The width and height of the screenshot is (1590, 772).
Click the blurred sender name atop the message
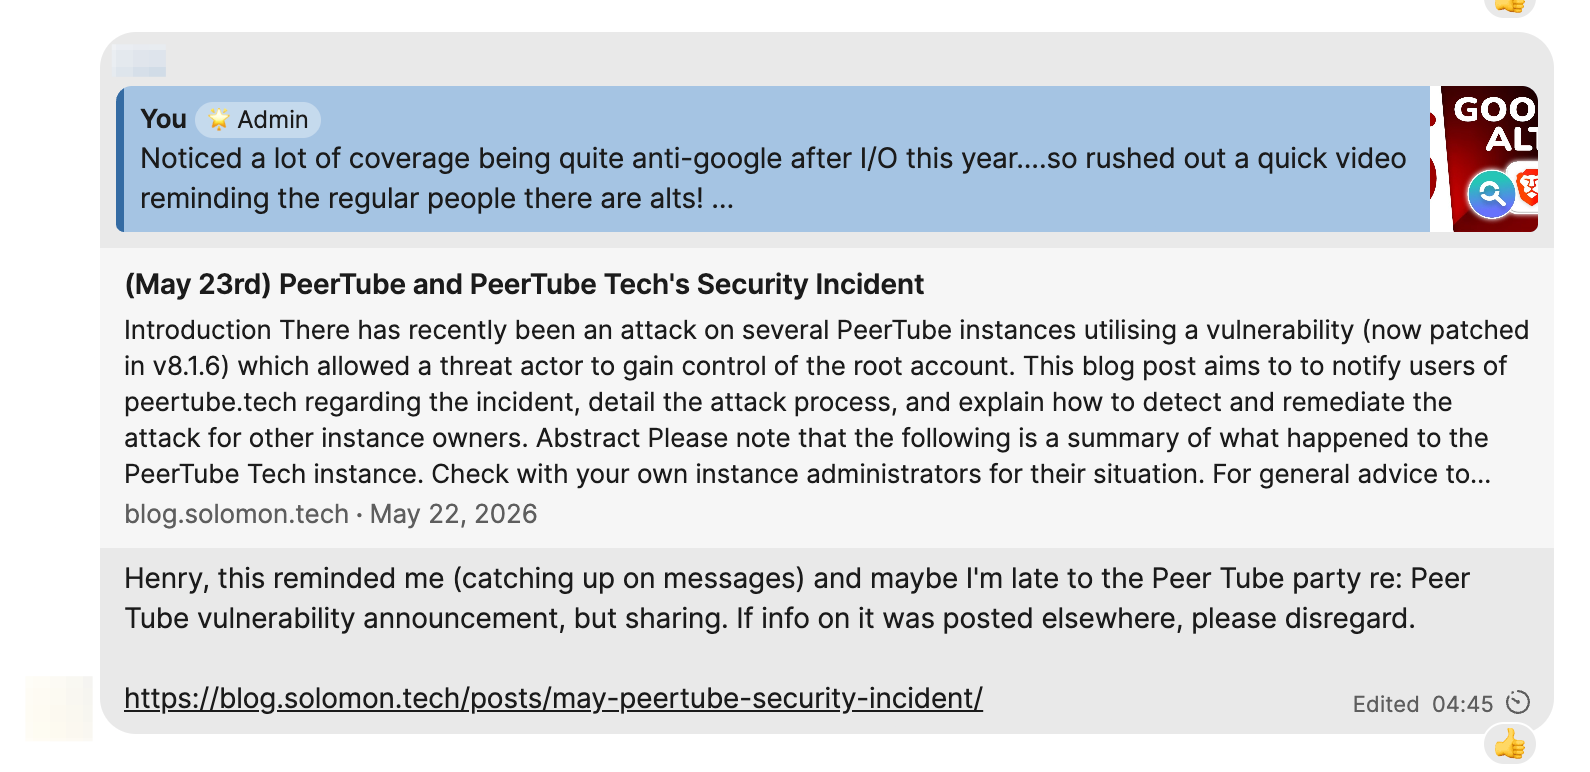tap(140, 62)
